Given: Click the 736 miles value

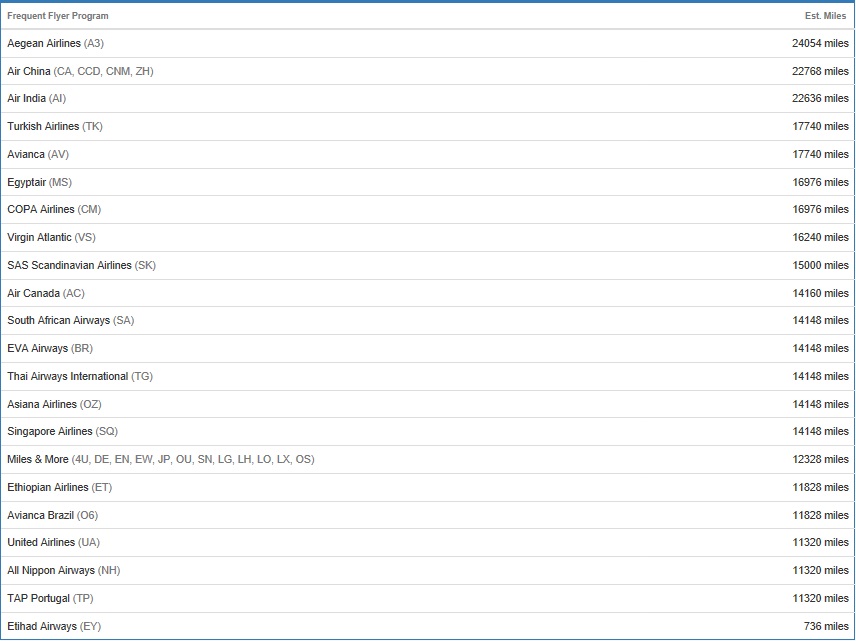Looking at the screenshot, I should [x=826, y=626].
